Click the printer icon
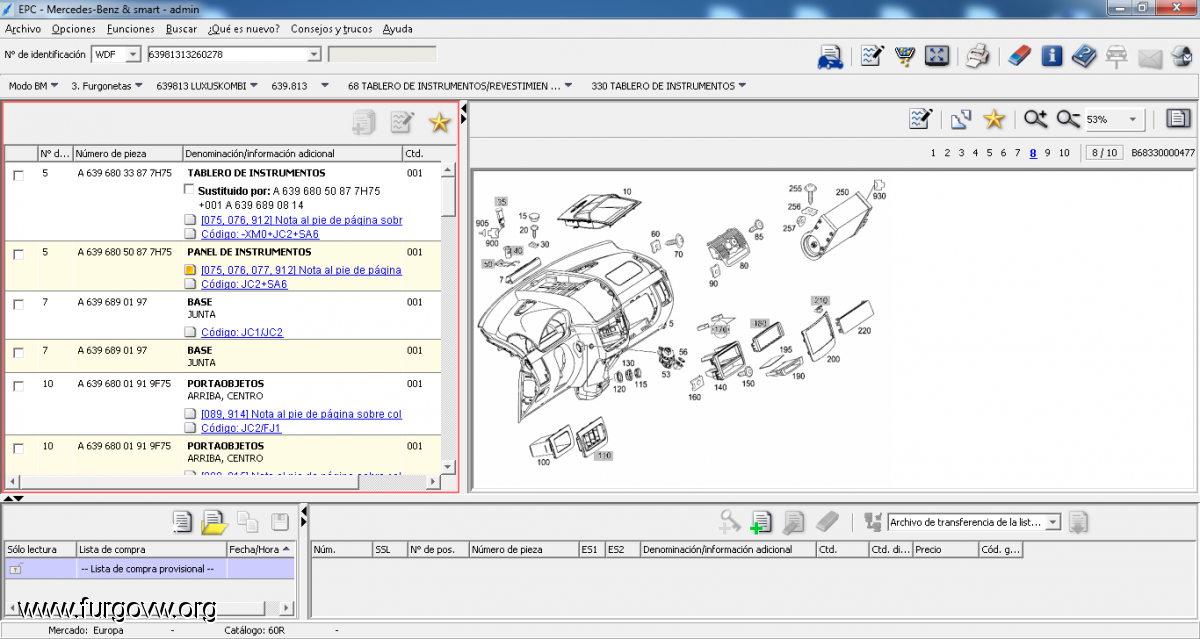 tap(979, 56)
